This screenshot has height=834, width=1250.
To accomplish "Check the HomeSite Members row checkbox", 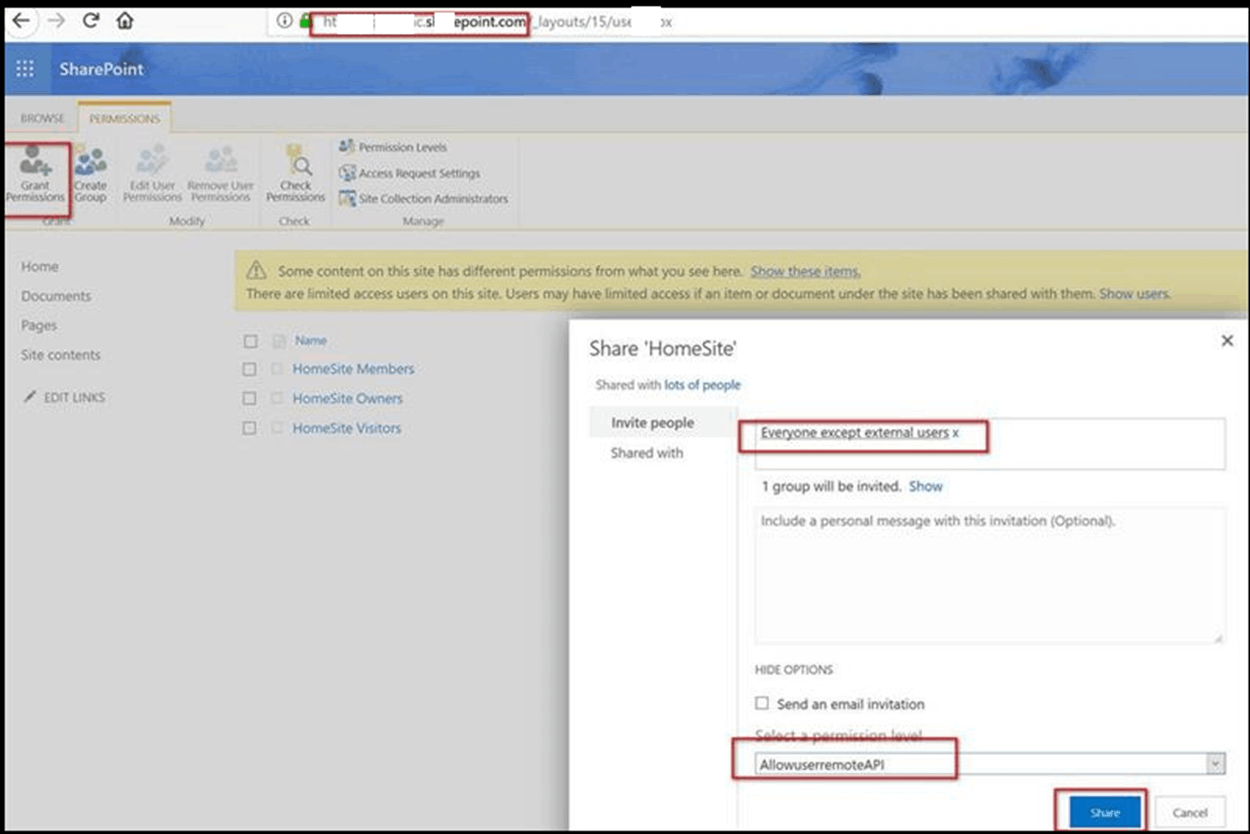I will tap(250, 369).
